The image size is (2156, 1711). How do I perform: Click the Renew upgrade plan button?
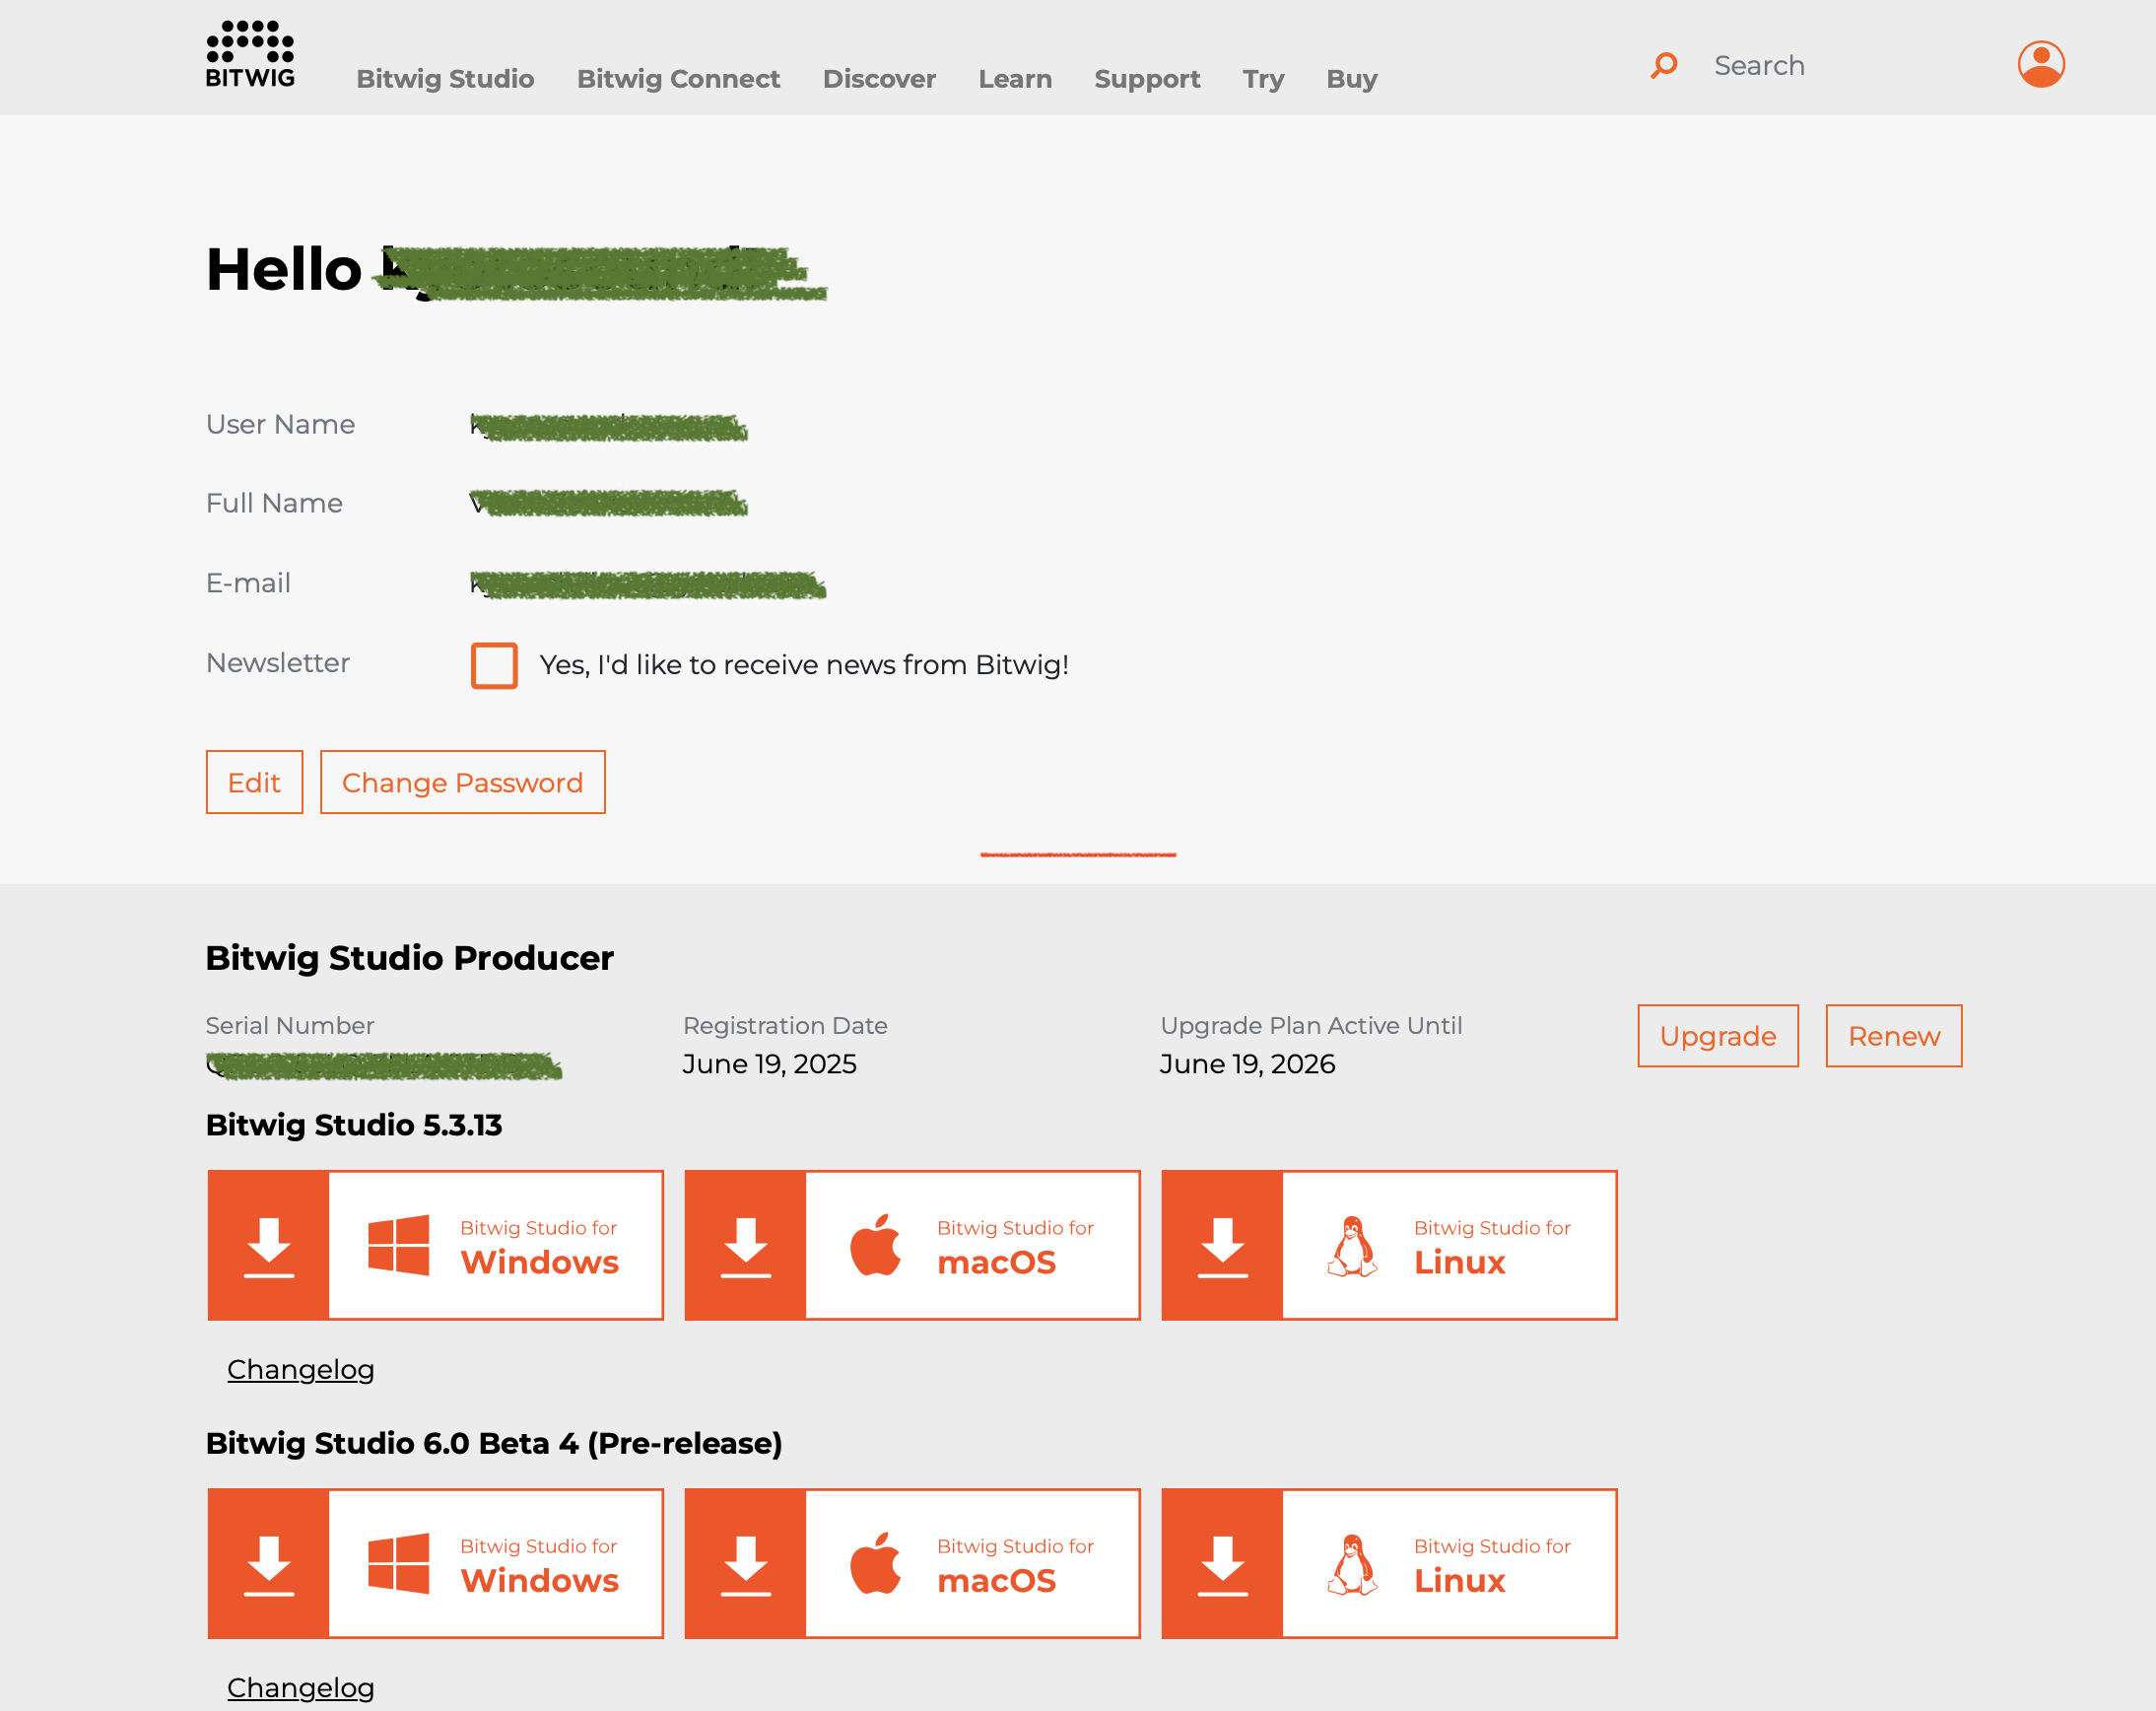[x=1893, y=1036]
